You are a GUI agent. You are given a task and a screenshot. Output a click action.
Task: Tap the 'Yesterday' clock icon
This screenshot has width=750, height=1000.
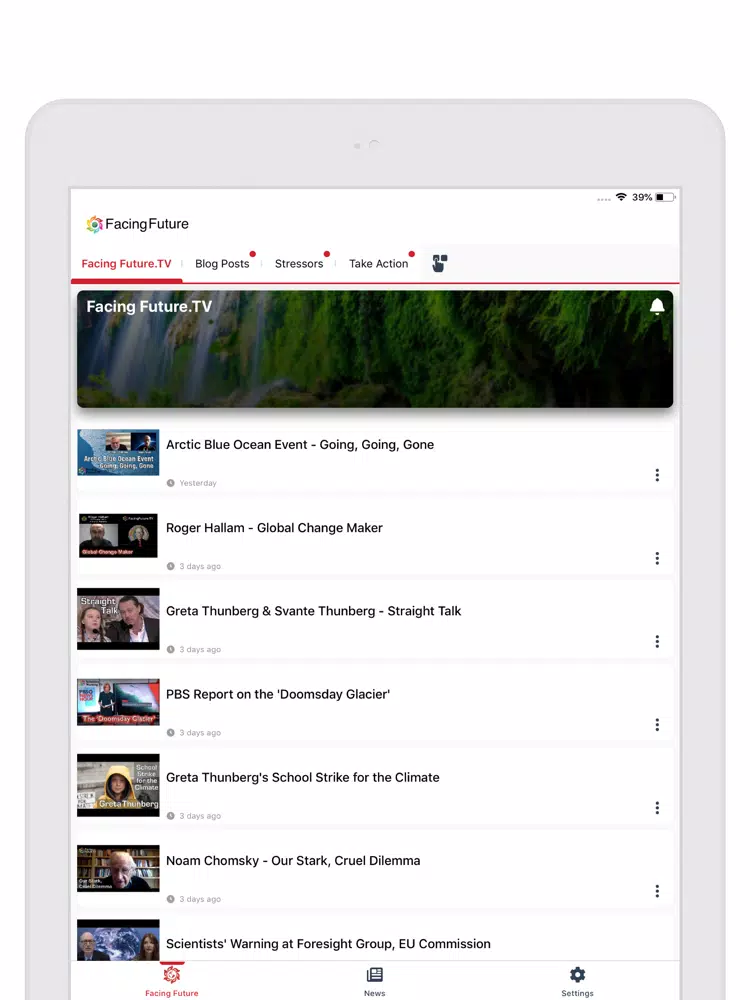tap(170, 483)
